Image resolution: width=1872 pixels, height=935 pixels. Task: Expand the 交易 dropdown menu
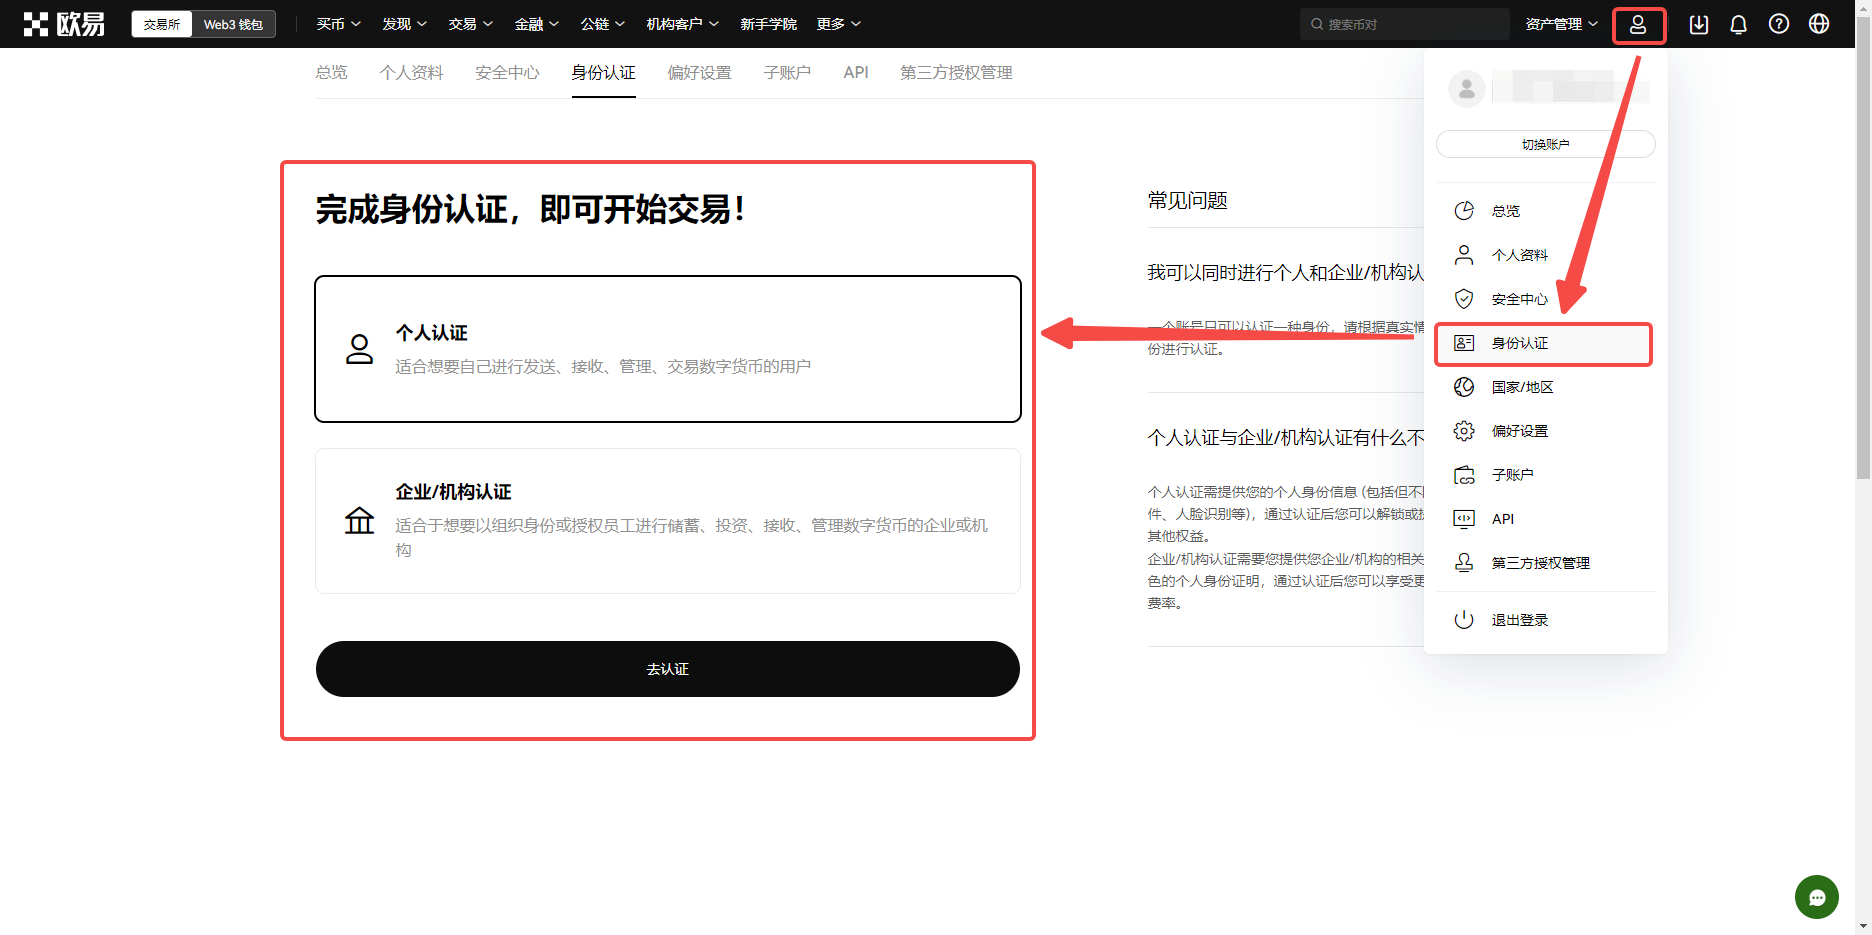pos(471,24)
